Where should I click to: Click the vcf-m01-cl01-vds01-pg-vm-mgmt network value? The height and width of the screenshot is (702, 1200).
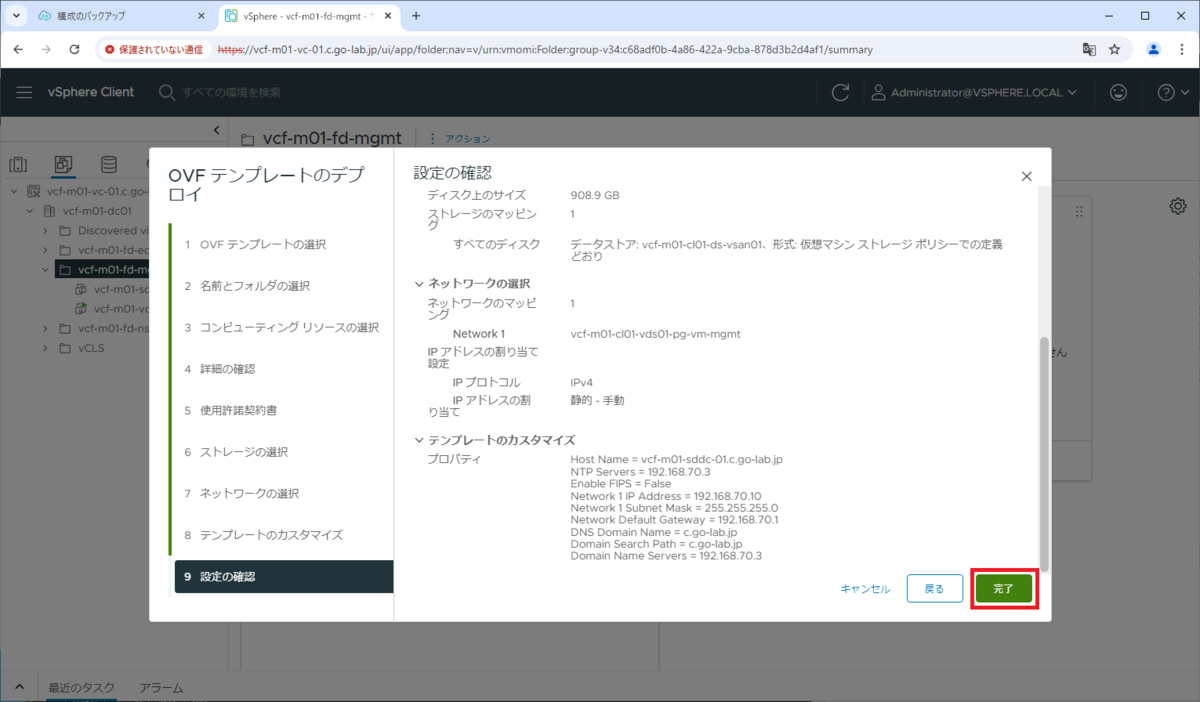pyautogui.click(x=655, y=334)
